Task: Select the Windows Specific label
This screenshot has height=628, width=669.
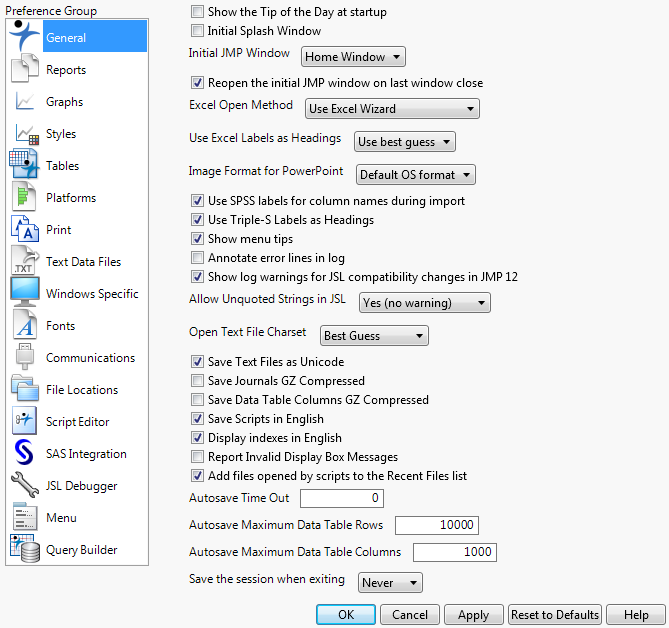Action: (92, 294)
